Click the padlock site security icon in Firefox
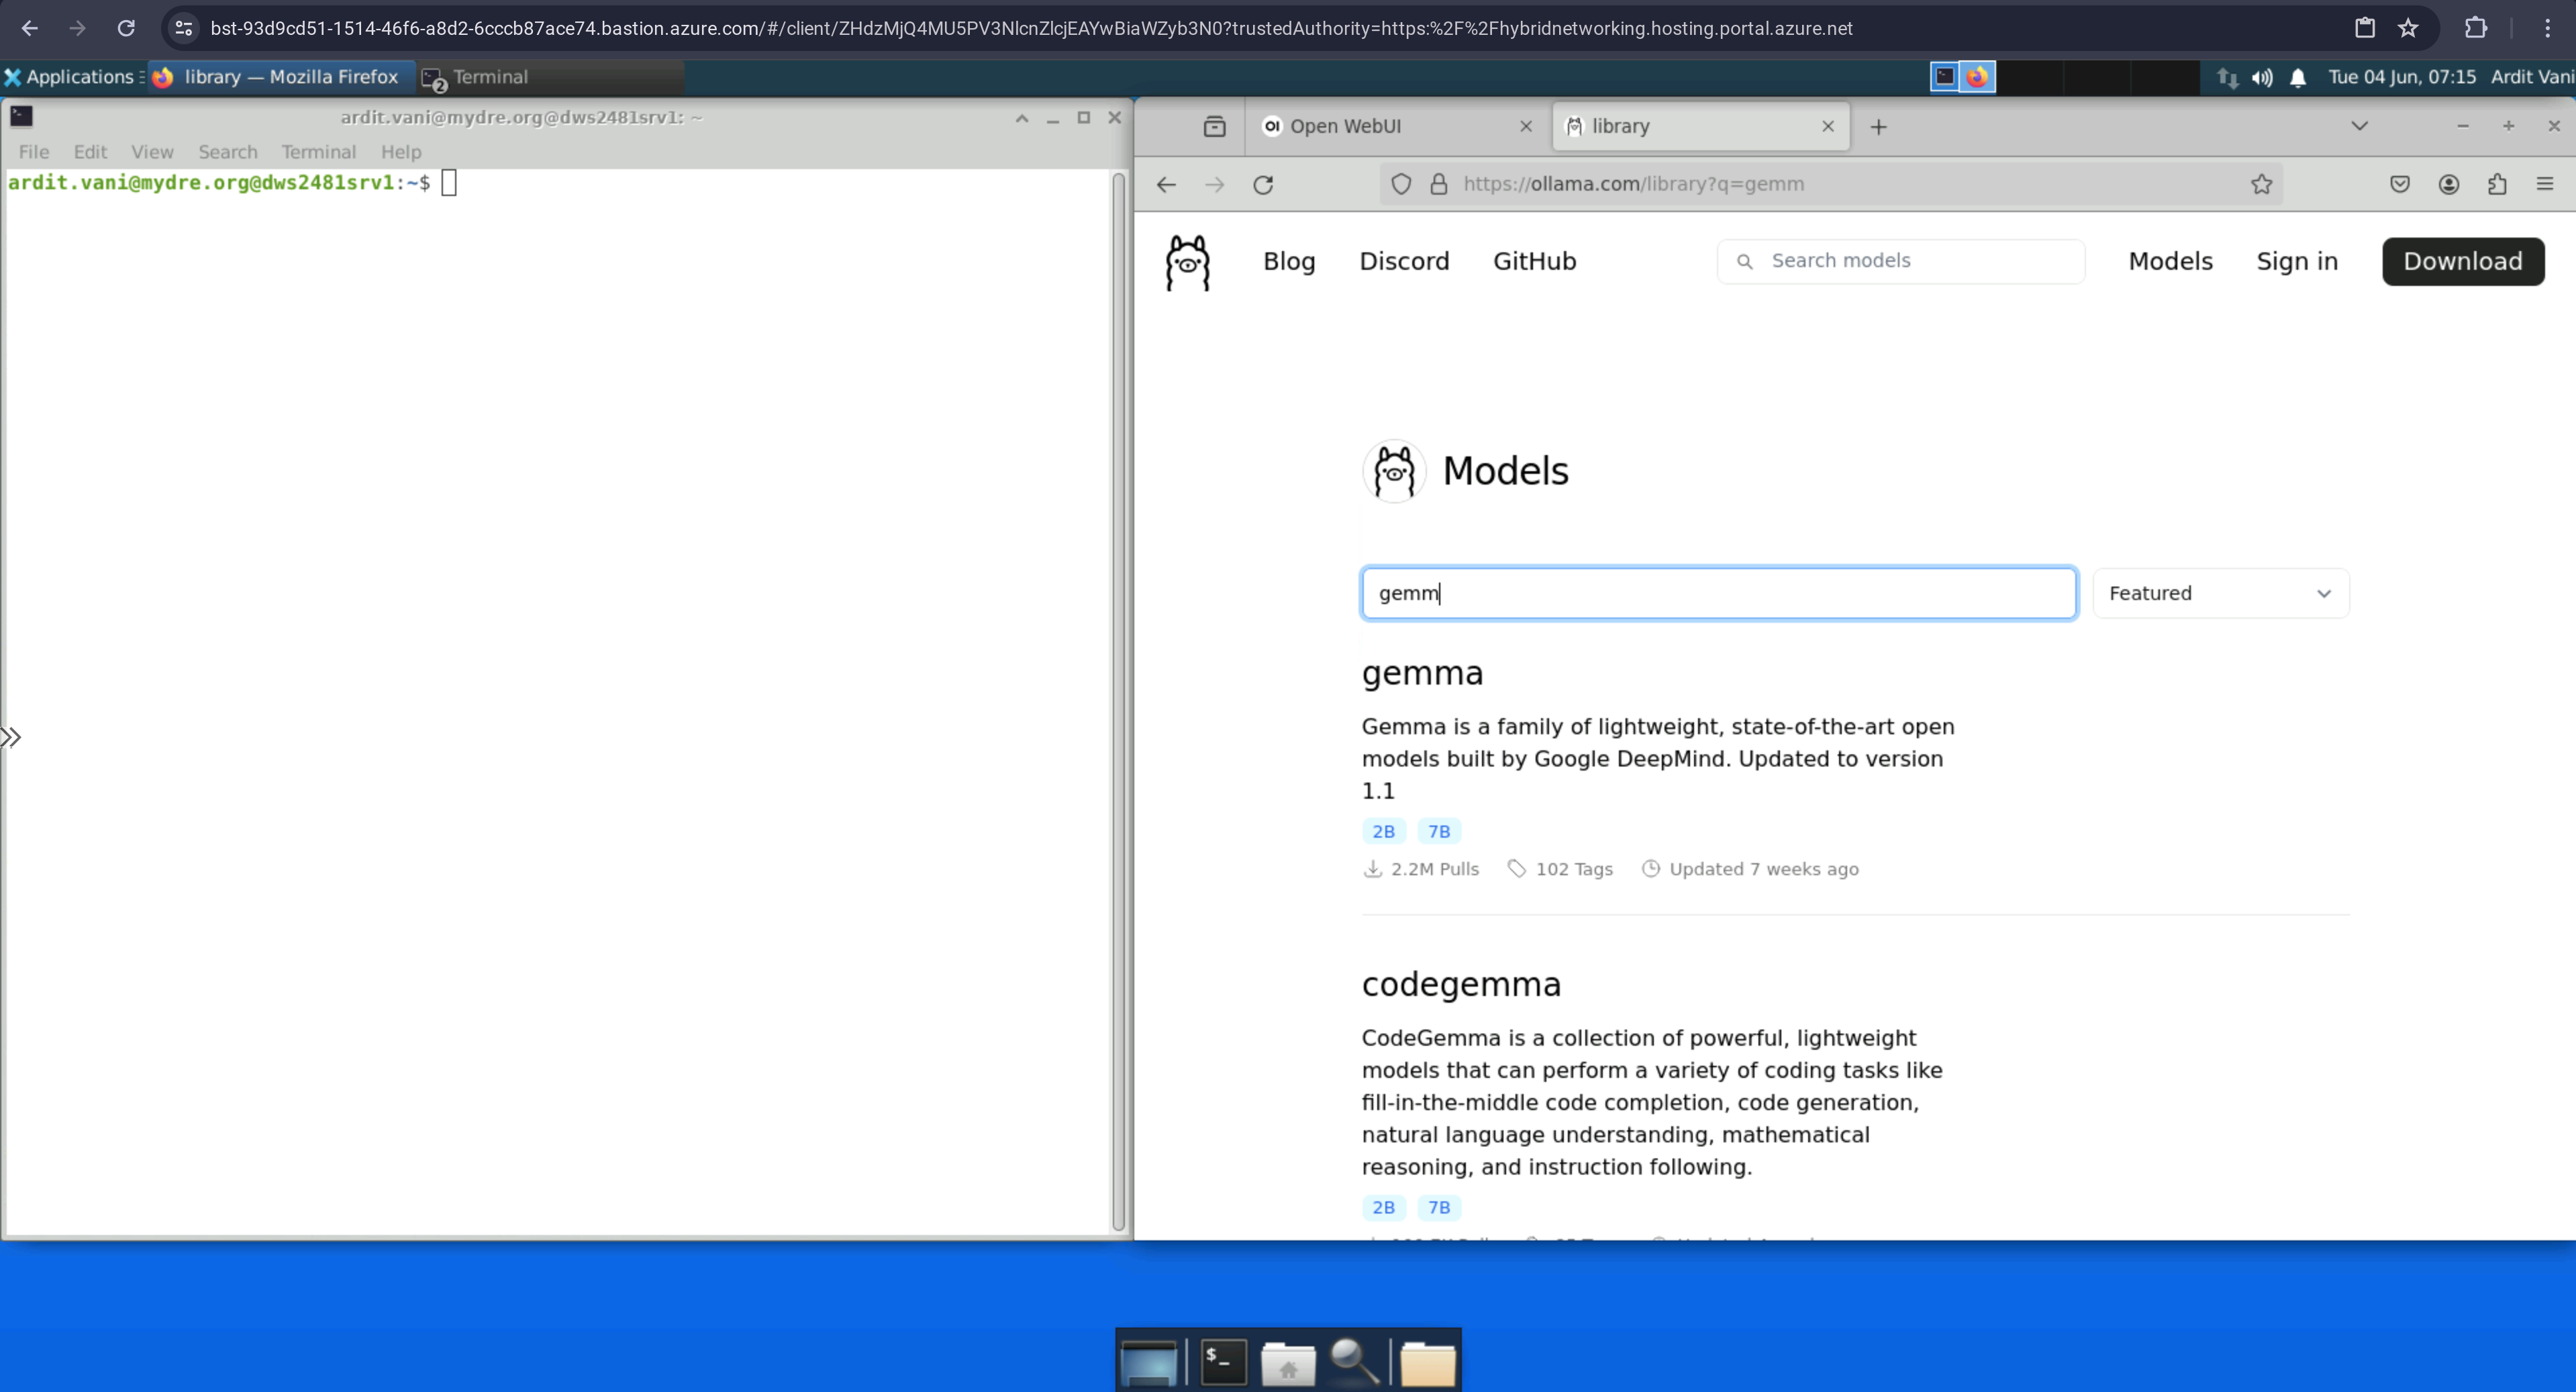2576x1392 pixels. click(1439, 184)
